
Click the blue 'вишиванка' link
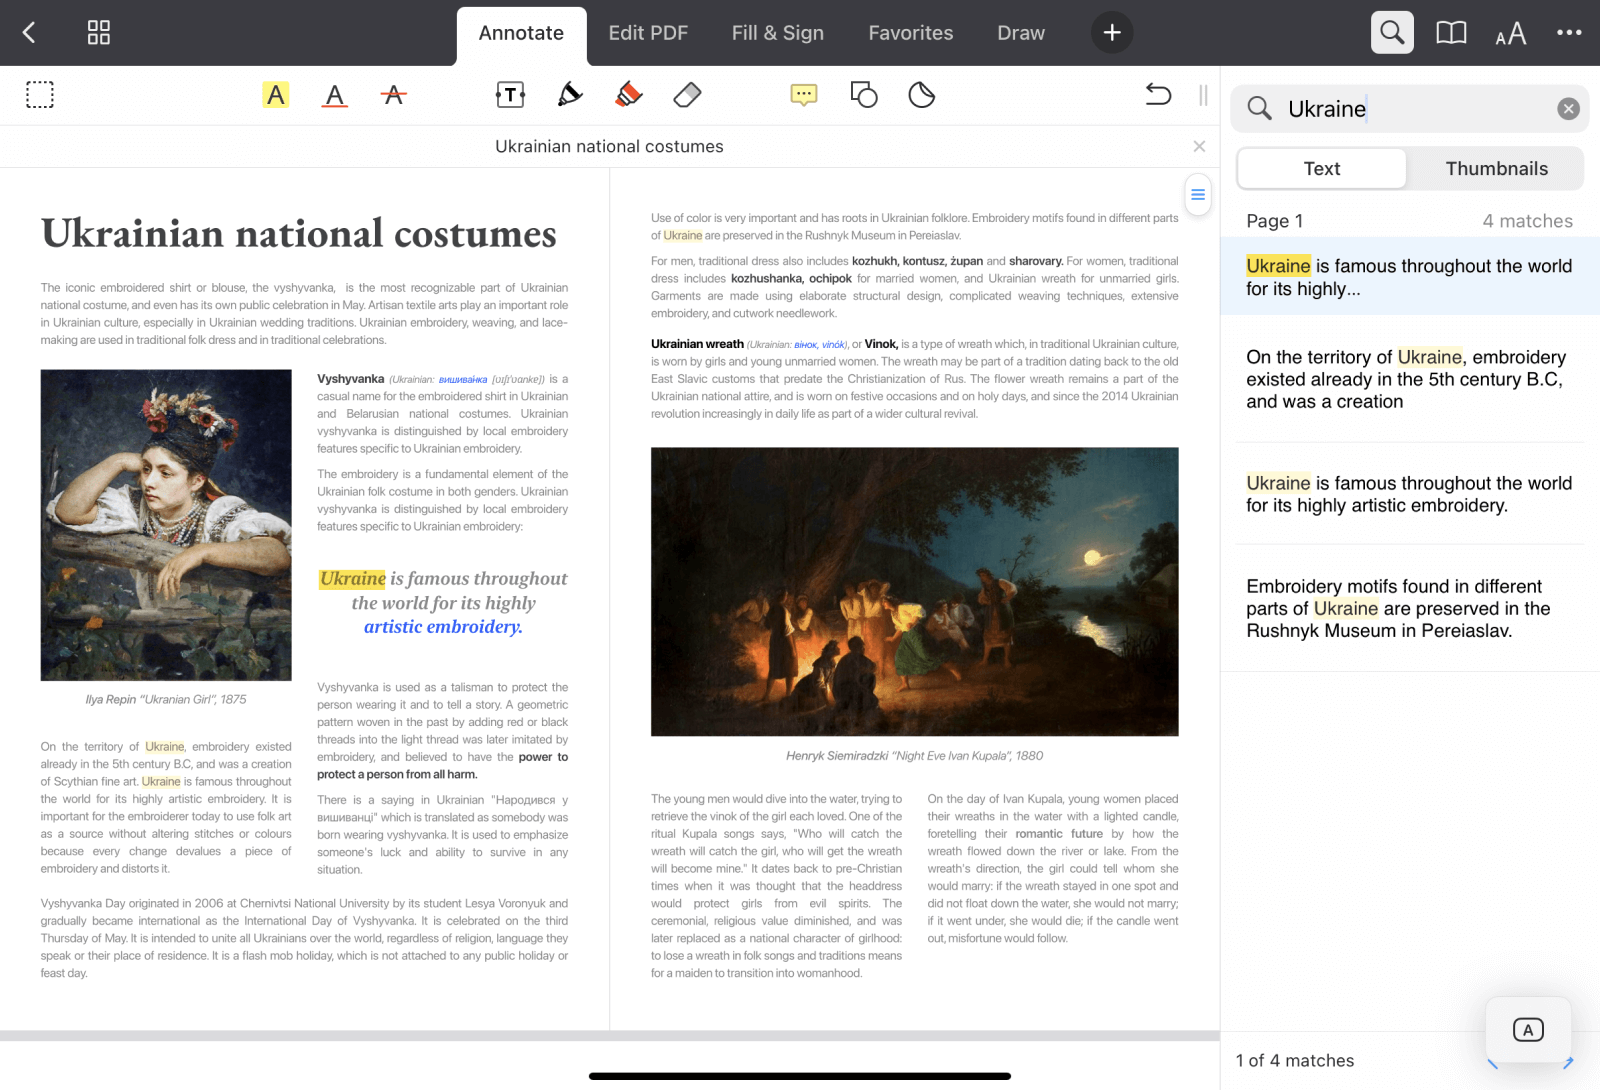(463, 380)
